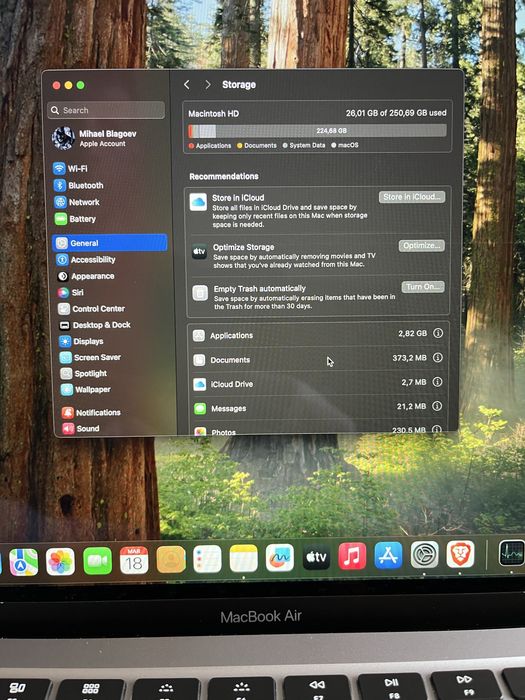Minimize the Storage settings window
Screen dimensions: 525x700
[x=68, y=85]
